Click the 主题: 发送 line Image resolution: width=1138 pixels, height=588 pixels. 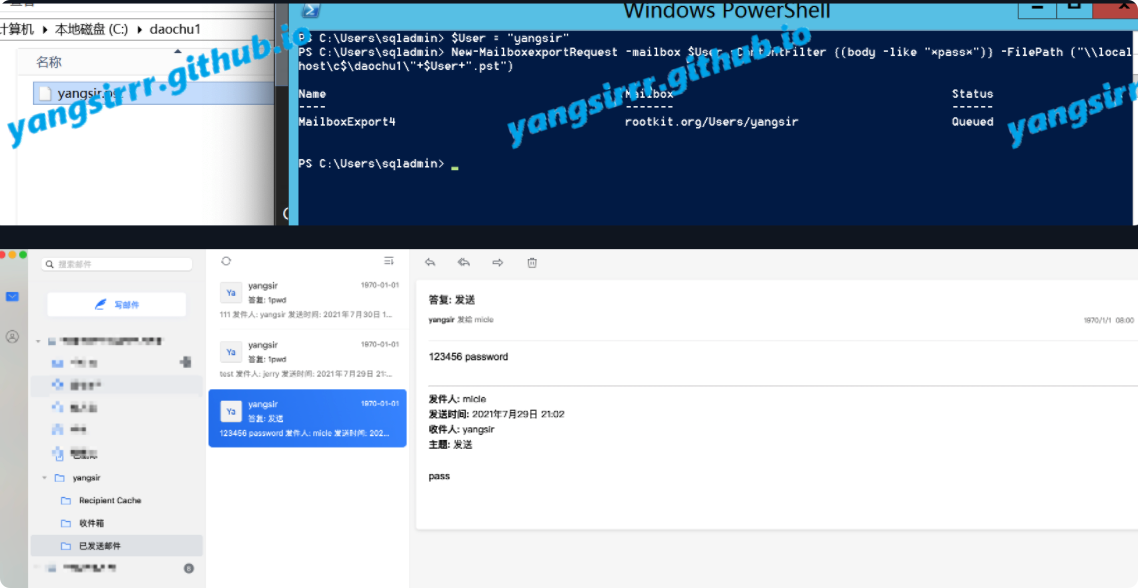[x=450, y=444]
